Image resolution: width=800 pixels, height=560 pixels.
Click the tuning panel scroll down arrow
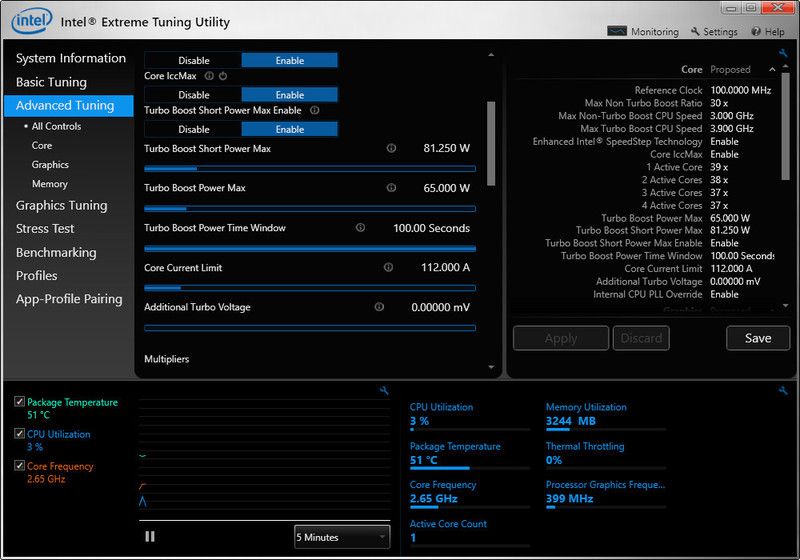click(491, 367)
